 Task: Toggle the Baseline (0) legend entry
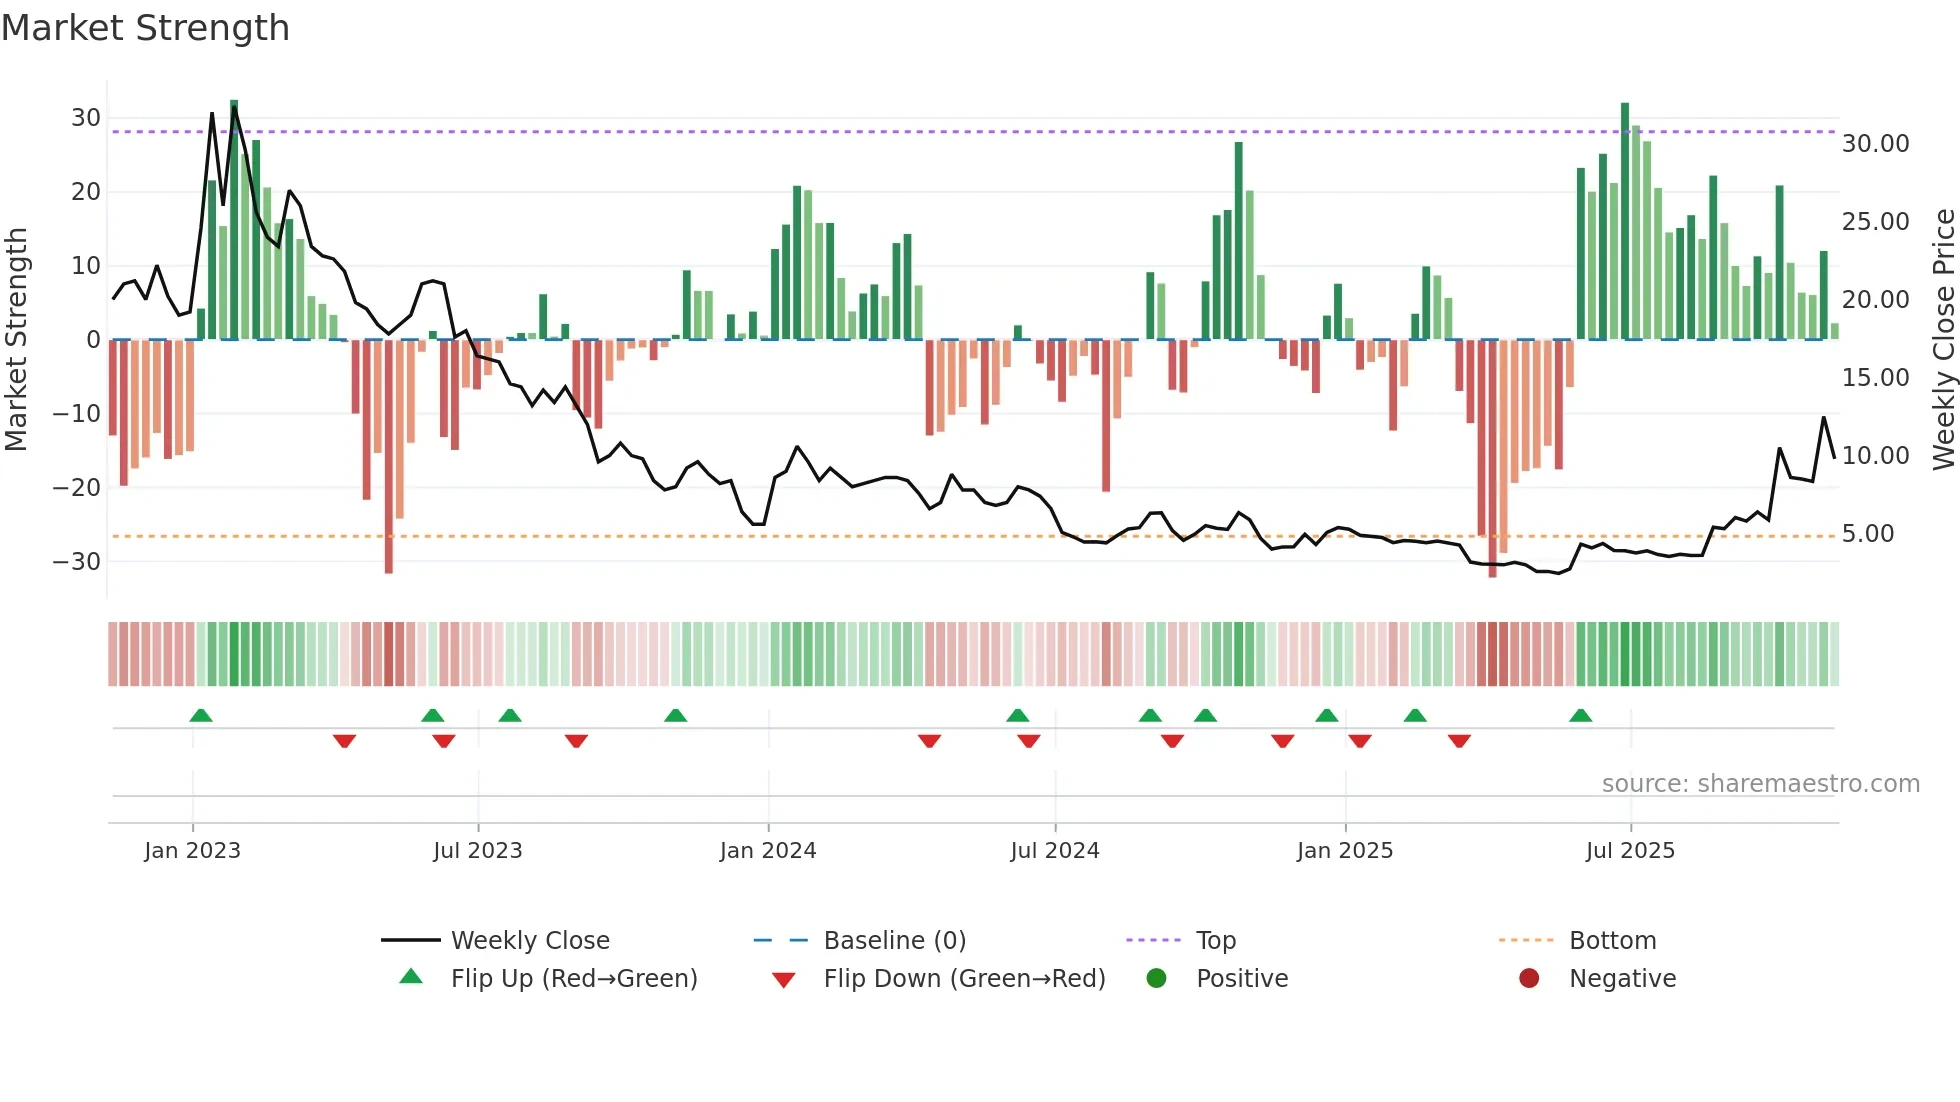(894, 940)
